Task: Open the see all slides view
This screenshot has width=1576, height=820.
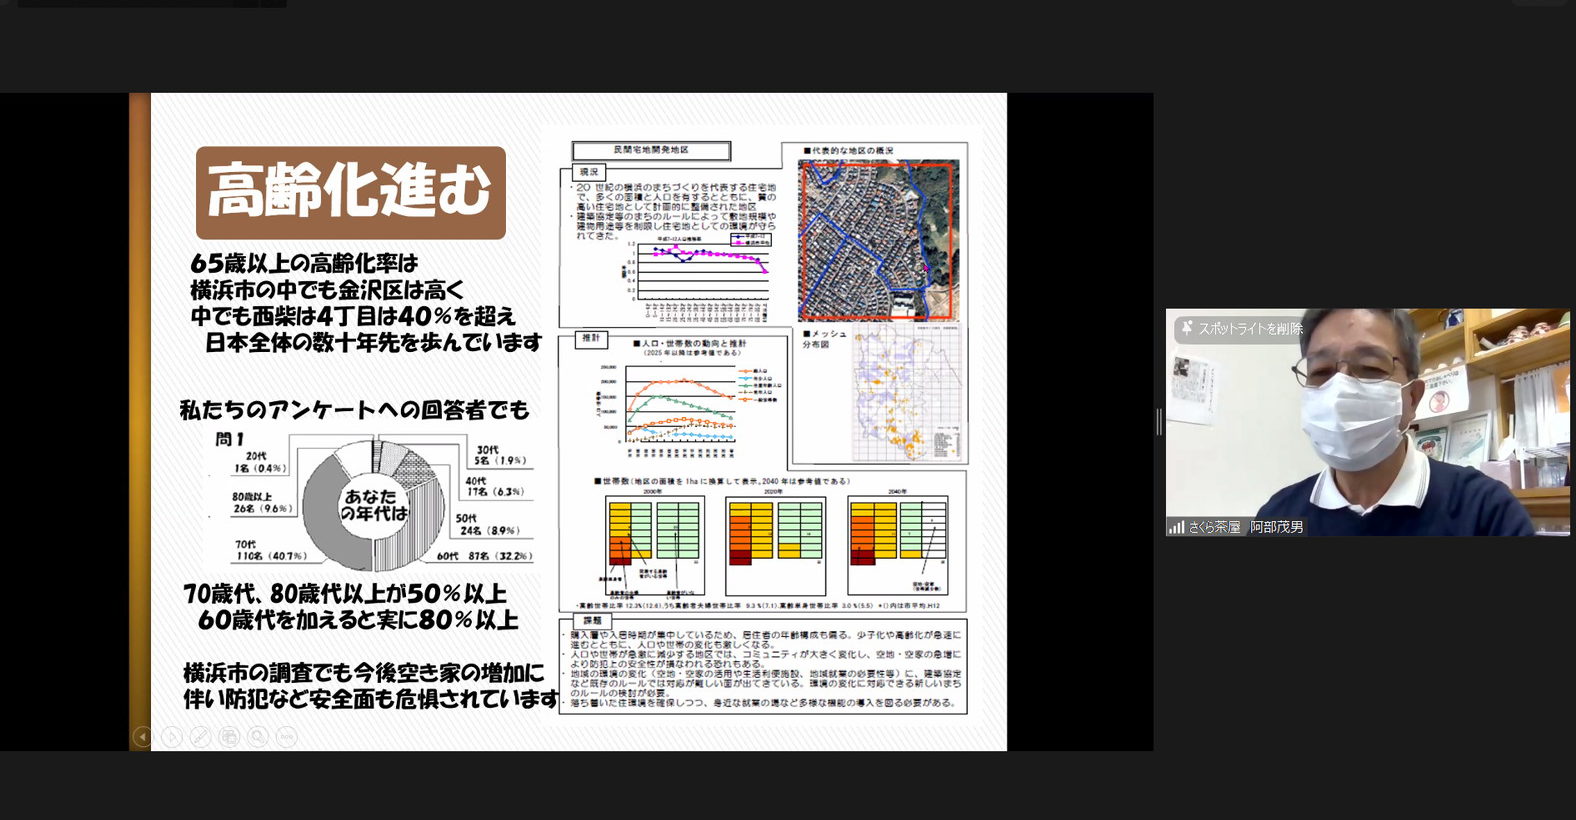Action: (x=229, y=737)
